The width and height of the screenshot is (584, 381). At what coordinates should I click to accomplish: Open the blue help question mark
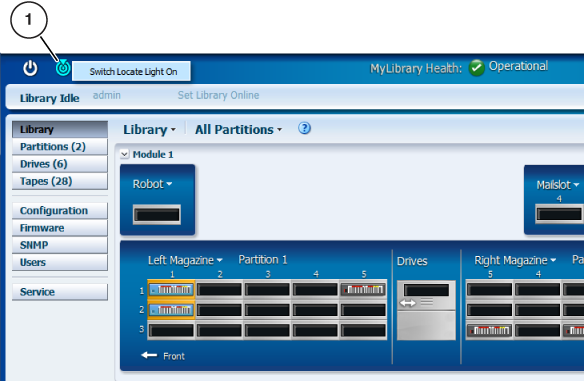(x=304, y=128)
